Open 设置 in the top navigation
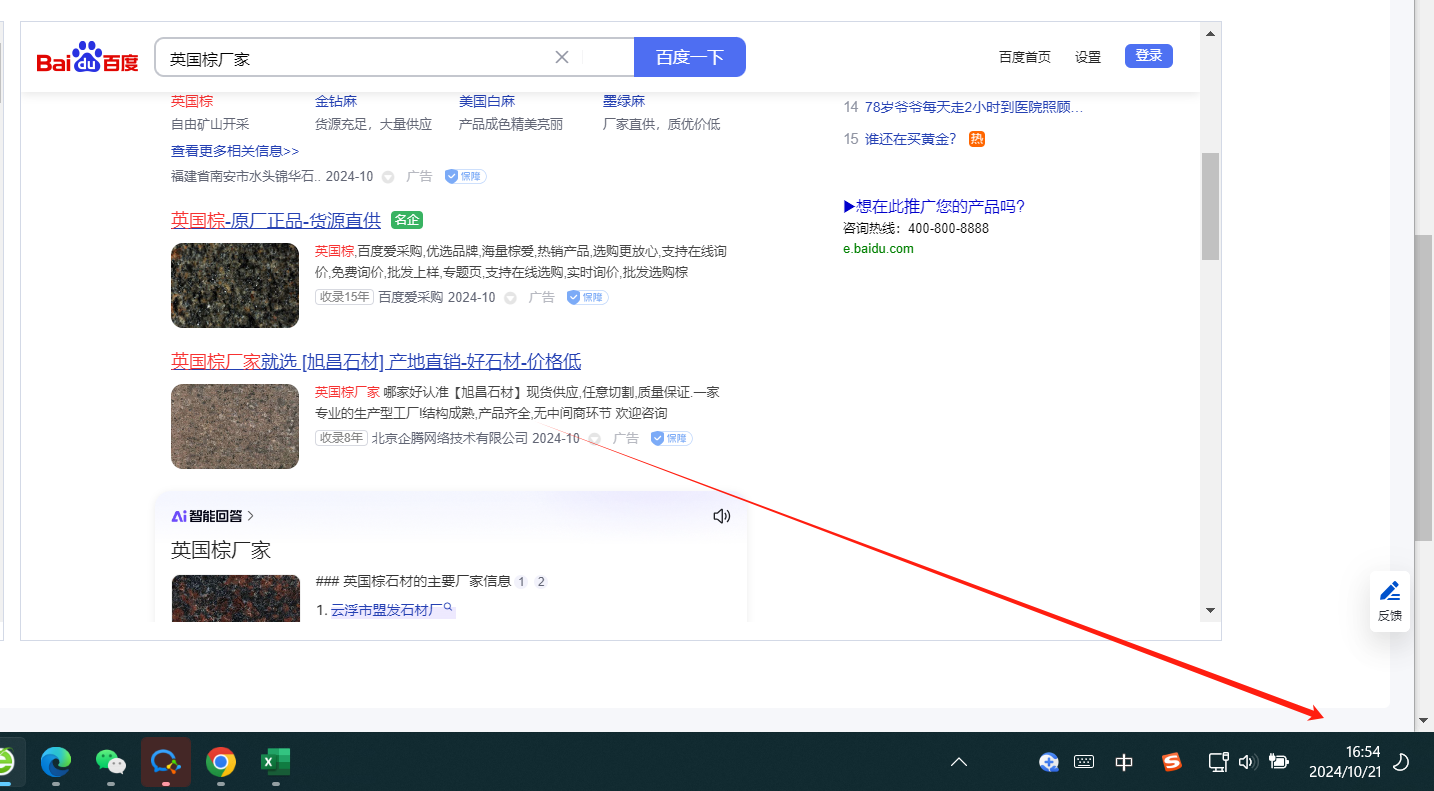1434x791 pixels. click(x=1088, y=57)
